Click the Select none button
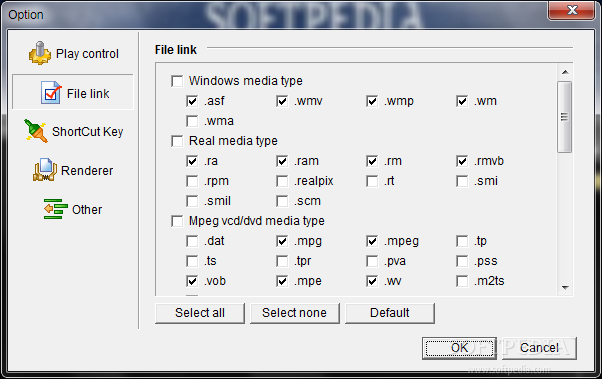The height and width of the screenshot is (379, 602). [294, 313]
